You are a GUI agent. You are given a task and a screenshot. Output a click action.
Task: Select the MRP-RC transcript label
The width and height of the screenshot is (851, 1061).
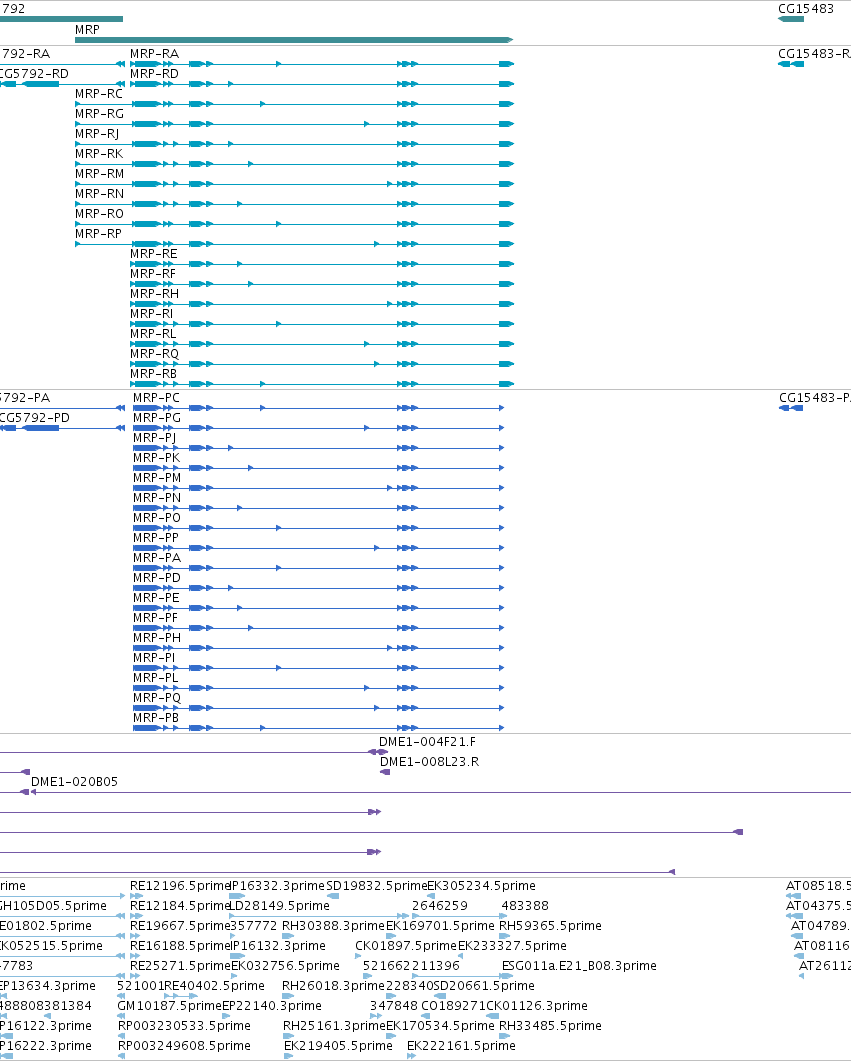pyautogui.click(x=99, y=93)
